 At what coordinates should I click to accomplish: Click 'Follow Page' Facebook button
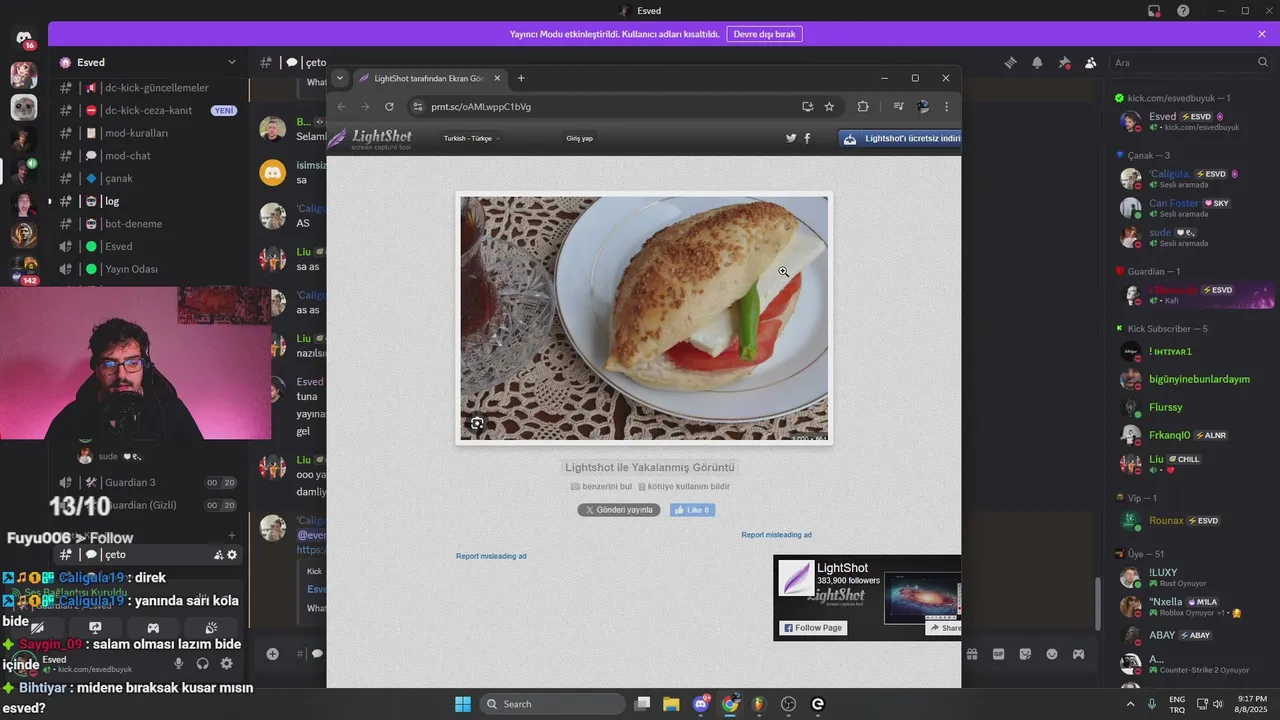[813, 628]
